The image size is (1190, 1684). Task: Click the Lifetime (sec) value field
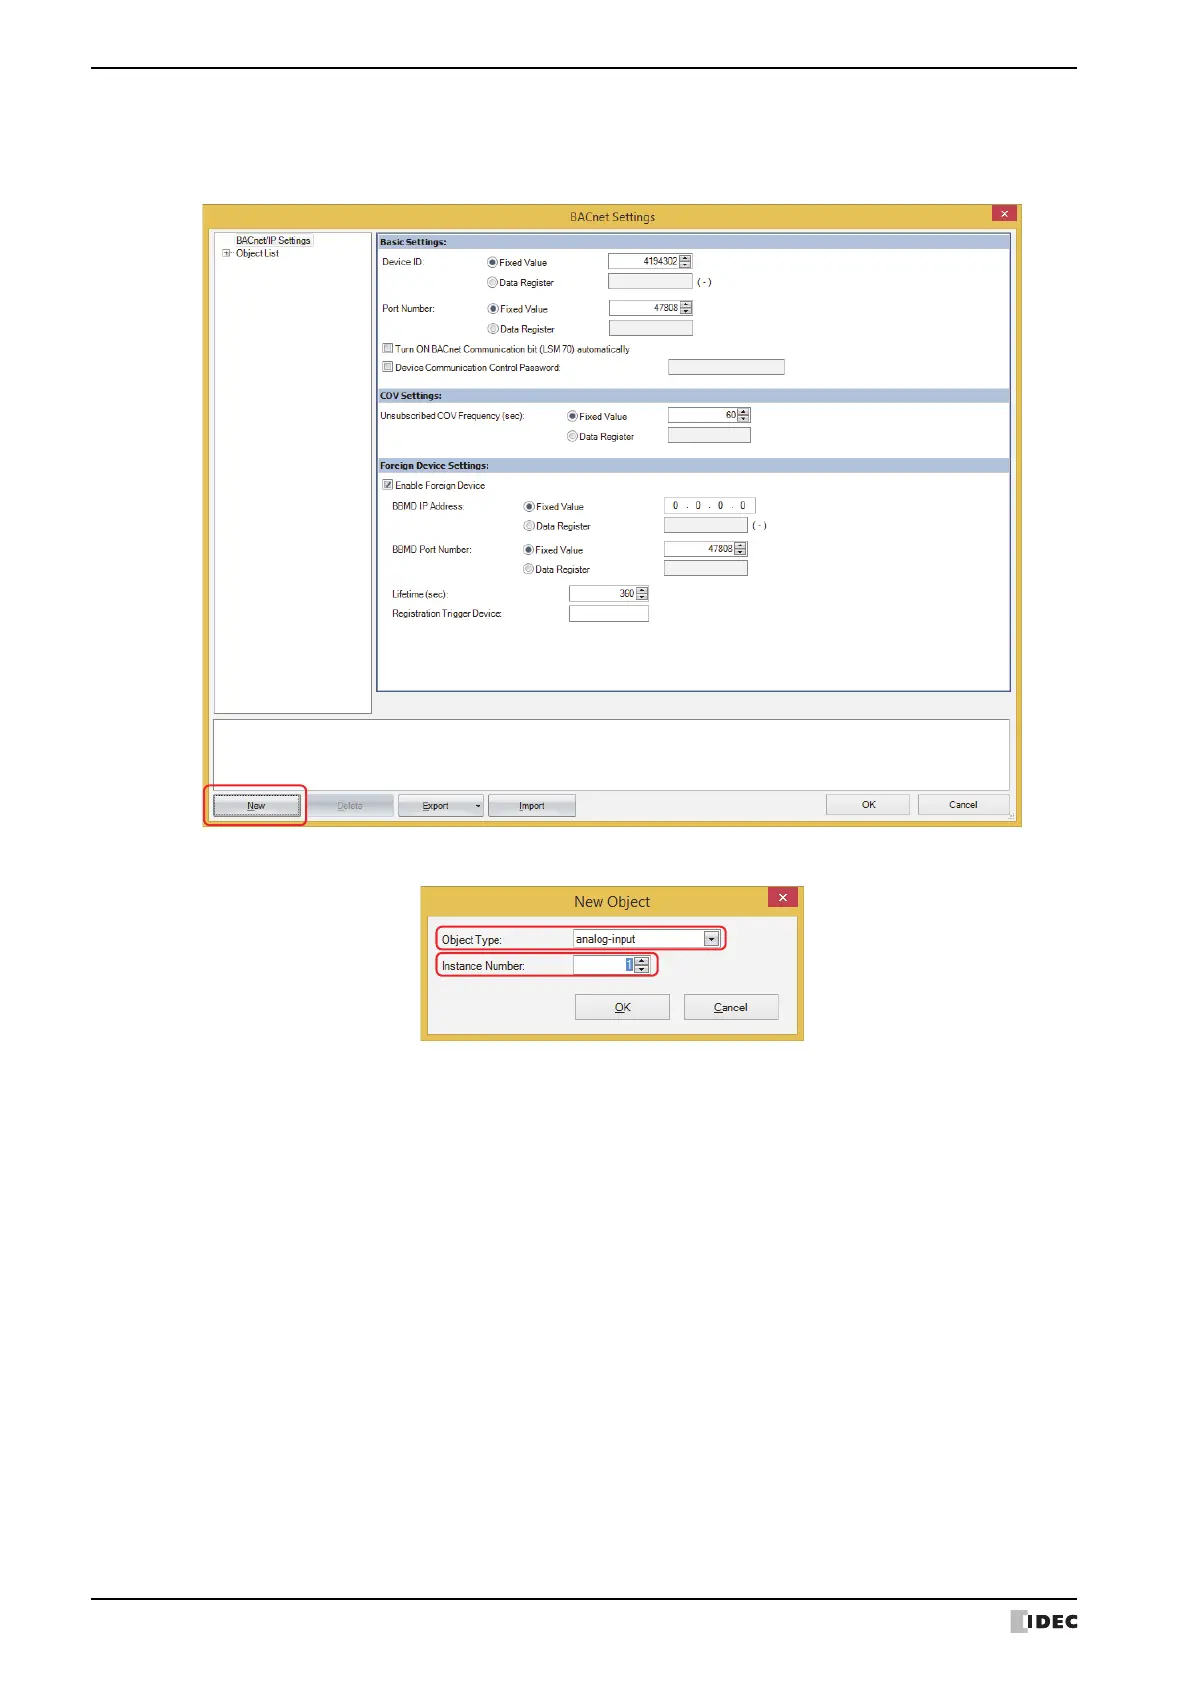point(603,593)
